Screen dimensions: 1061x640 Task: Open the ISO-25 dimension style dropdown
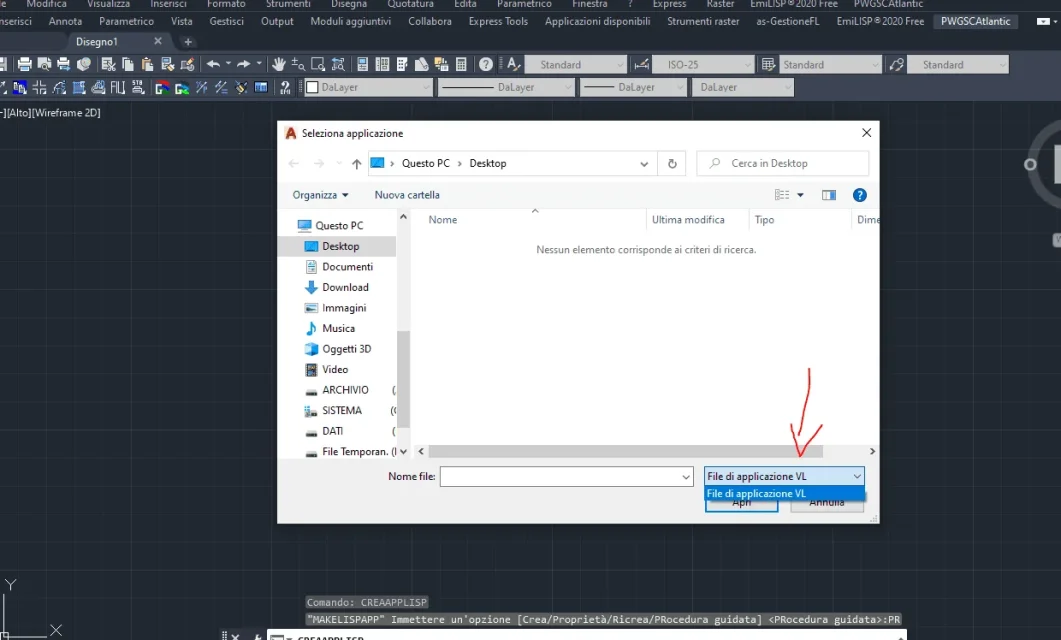click(x=703, y=65)
